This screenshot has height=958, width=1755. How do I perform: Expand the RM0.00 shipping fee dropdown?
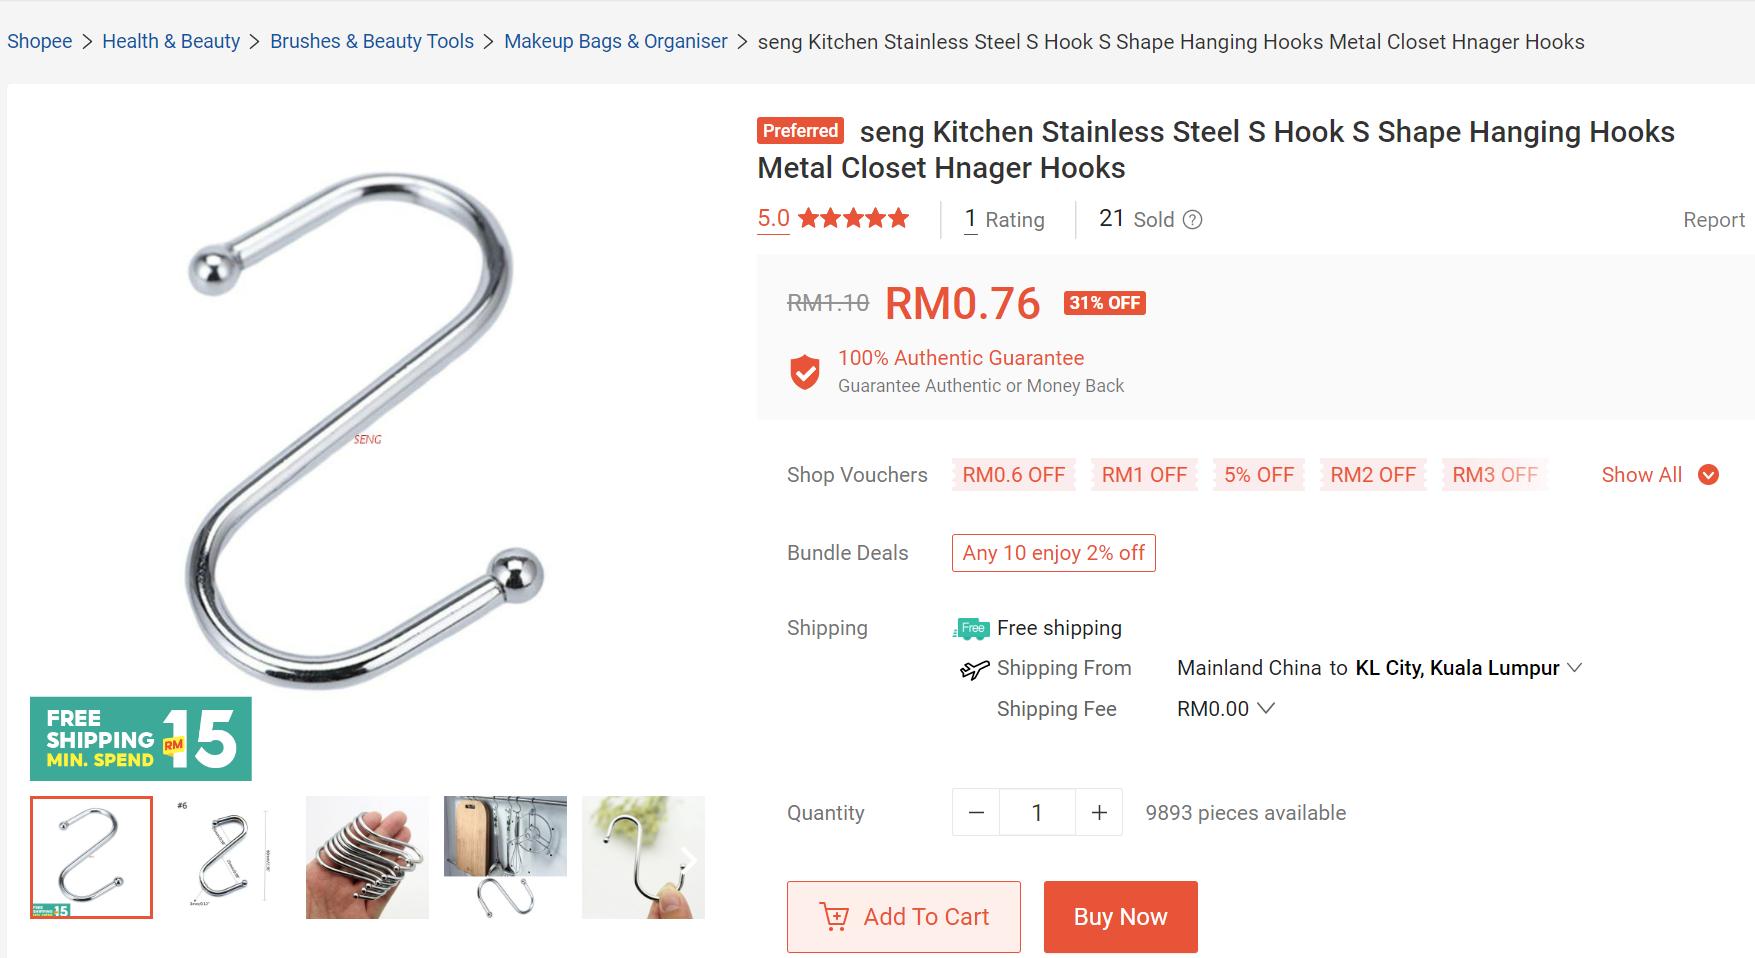click(1226, 709)
